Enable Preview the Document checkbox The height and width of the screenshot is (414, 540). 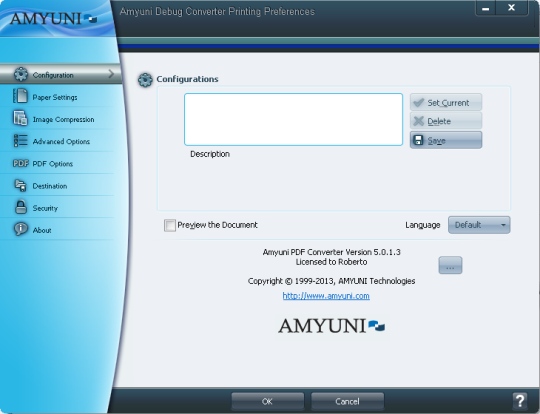coord(170,225)
